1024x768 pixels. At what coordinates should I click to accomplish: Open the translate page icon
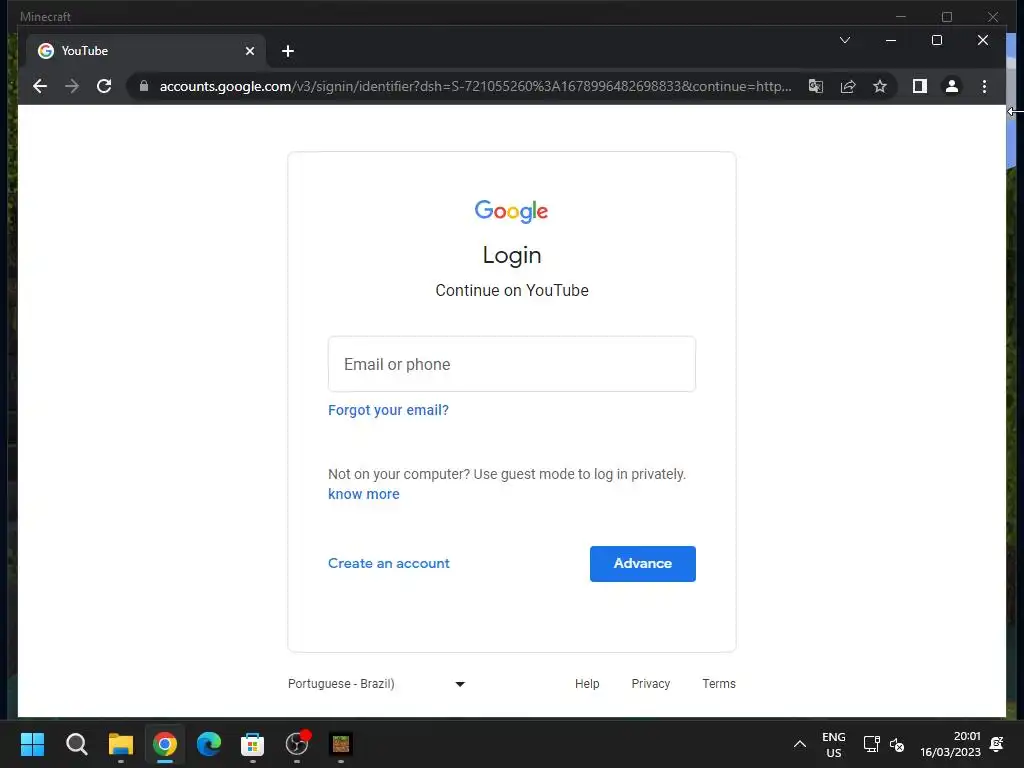pyautogui.click(x=816, y=86)
